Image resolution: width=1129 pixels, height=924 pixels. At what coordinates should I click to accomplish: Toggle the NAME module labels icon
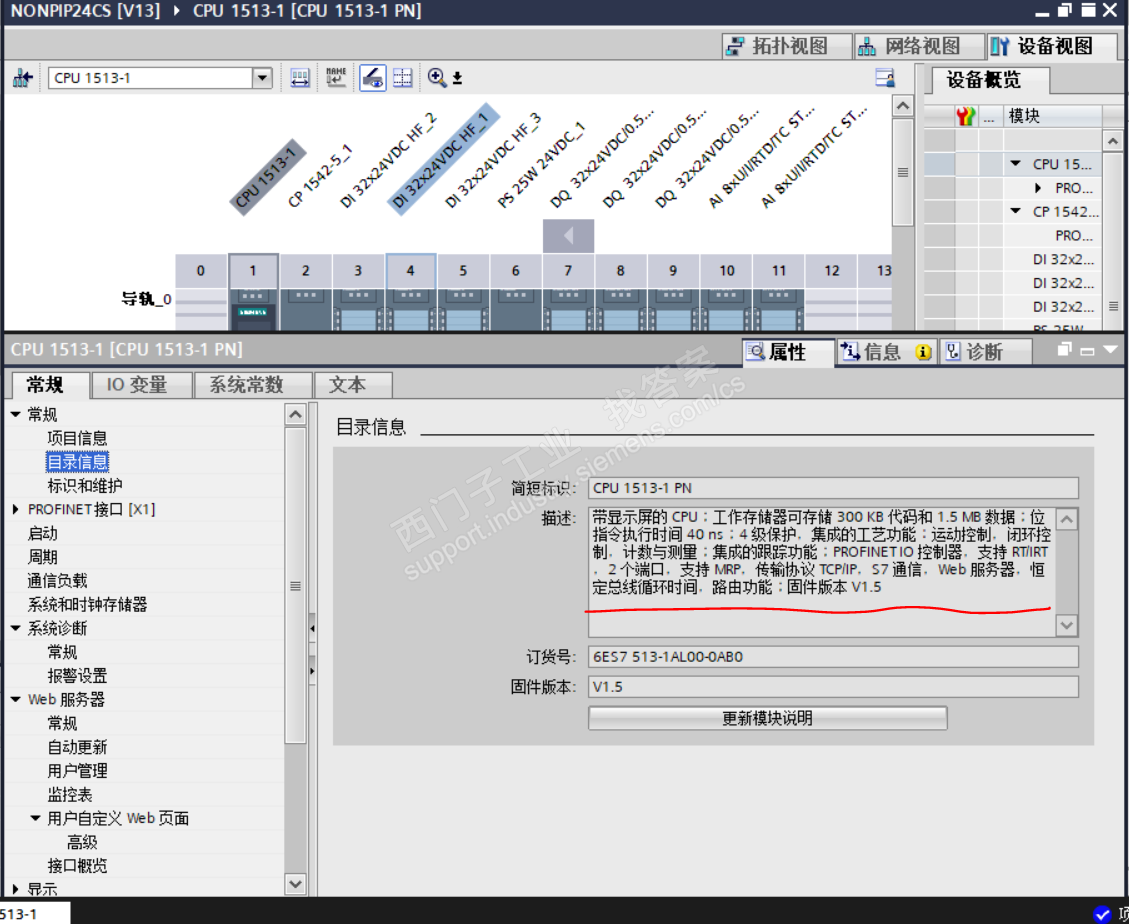[x=336, y=77]
